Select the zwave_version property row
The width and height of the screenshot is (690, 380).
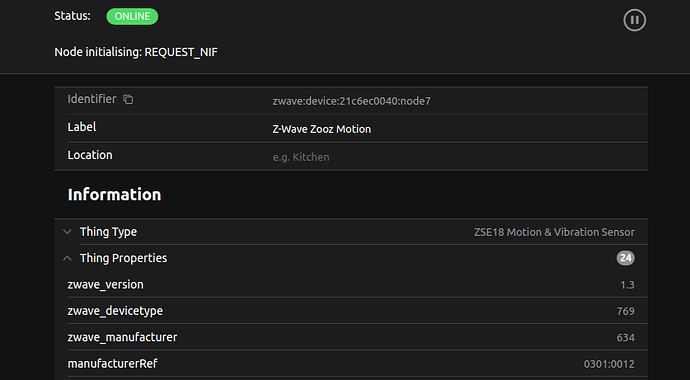point(351,285)
